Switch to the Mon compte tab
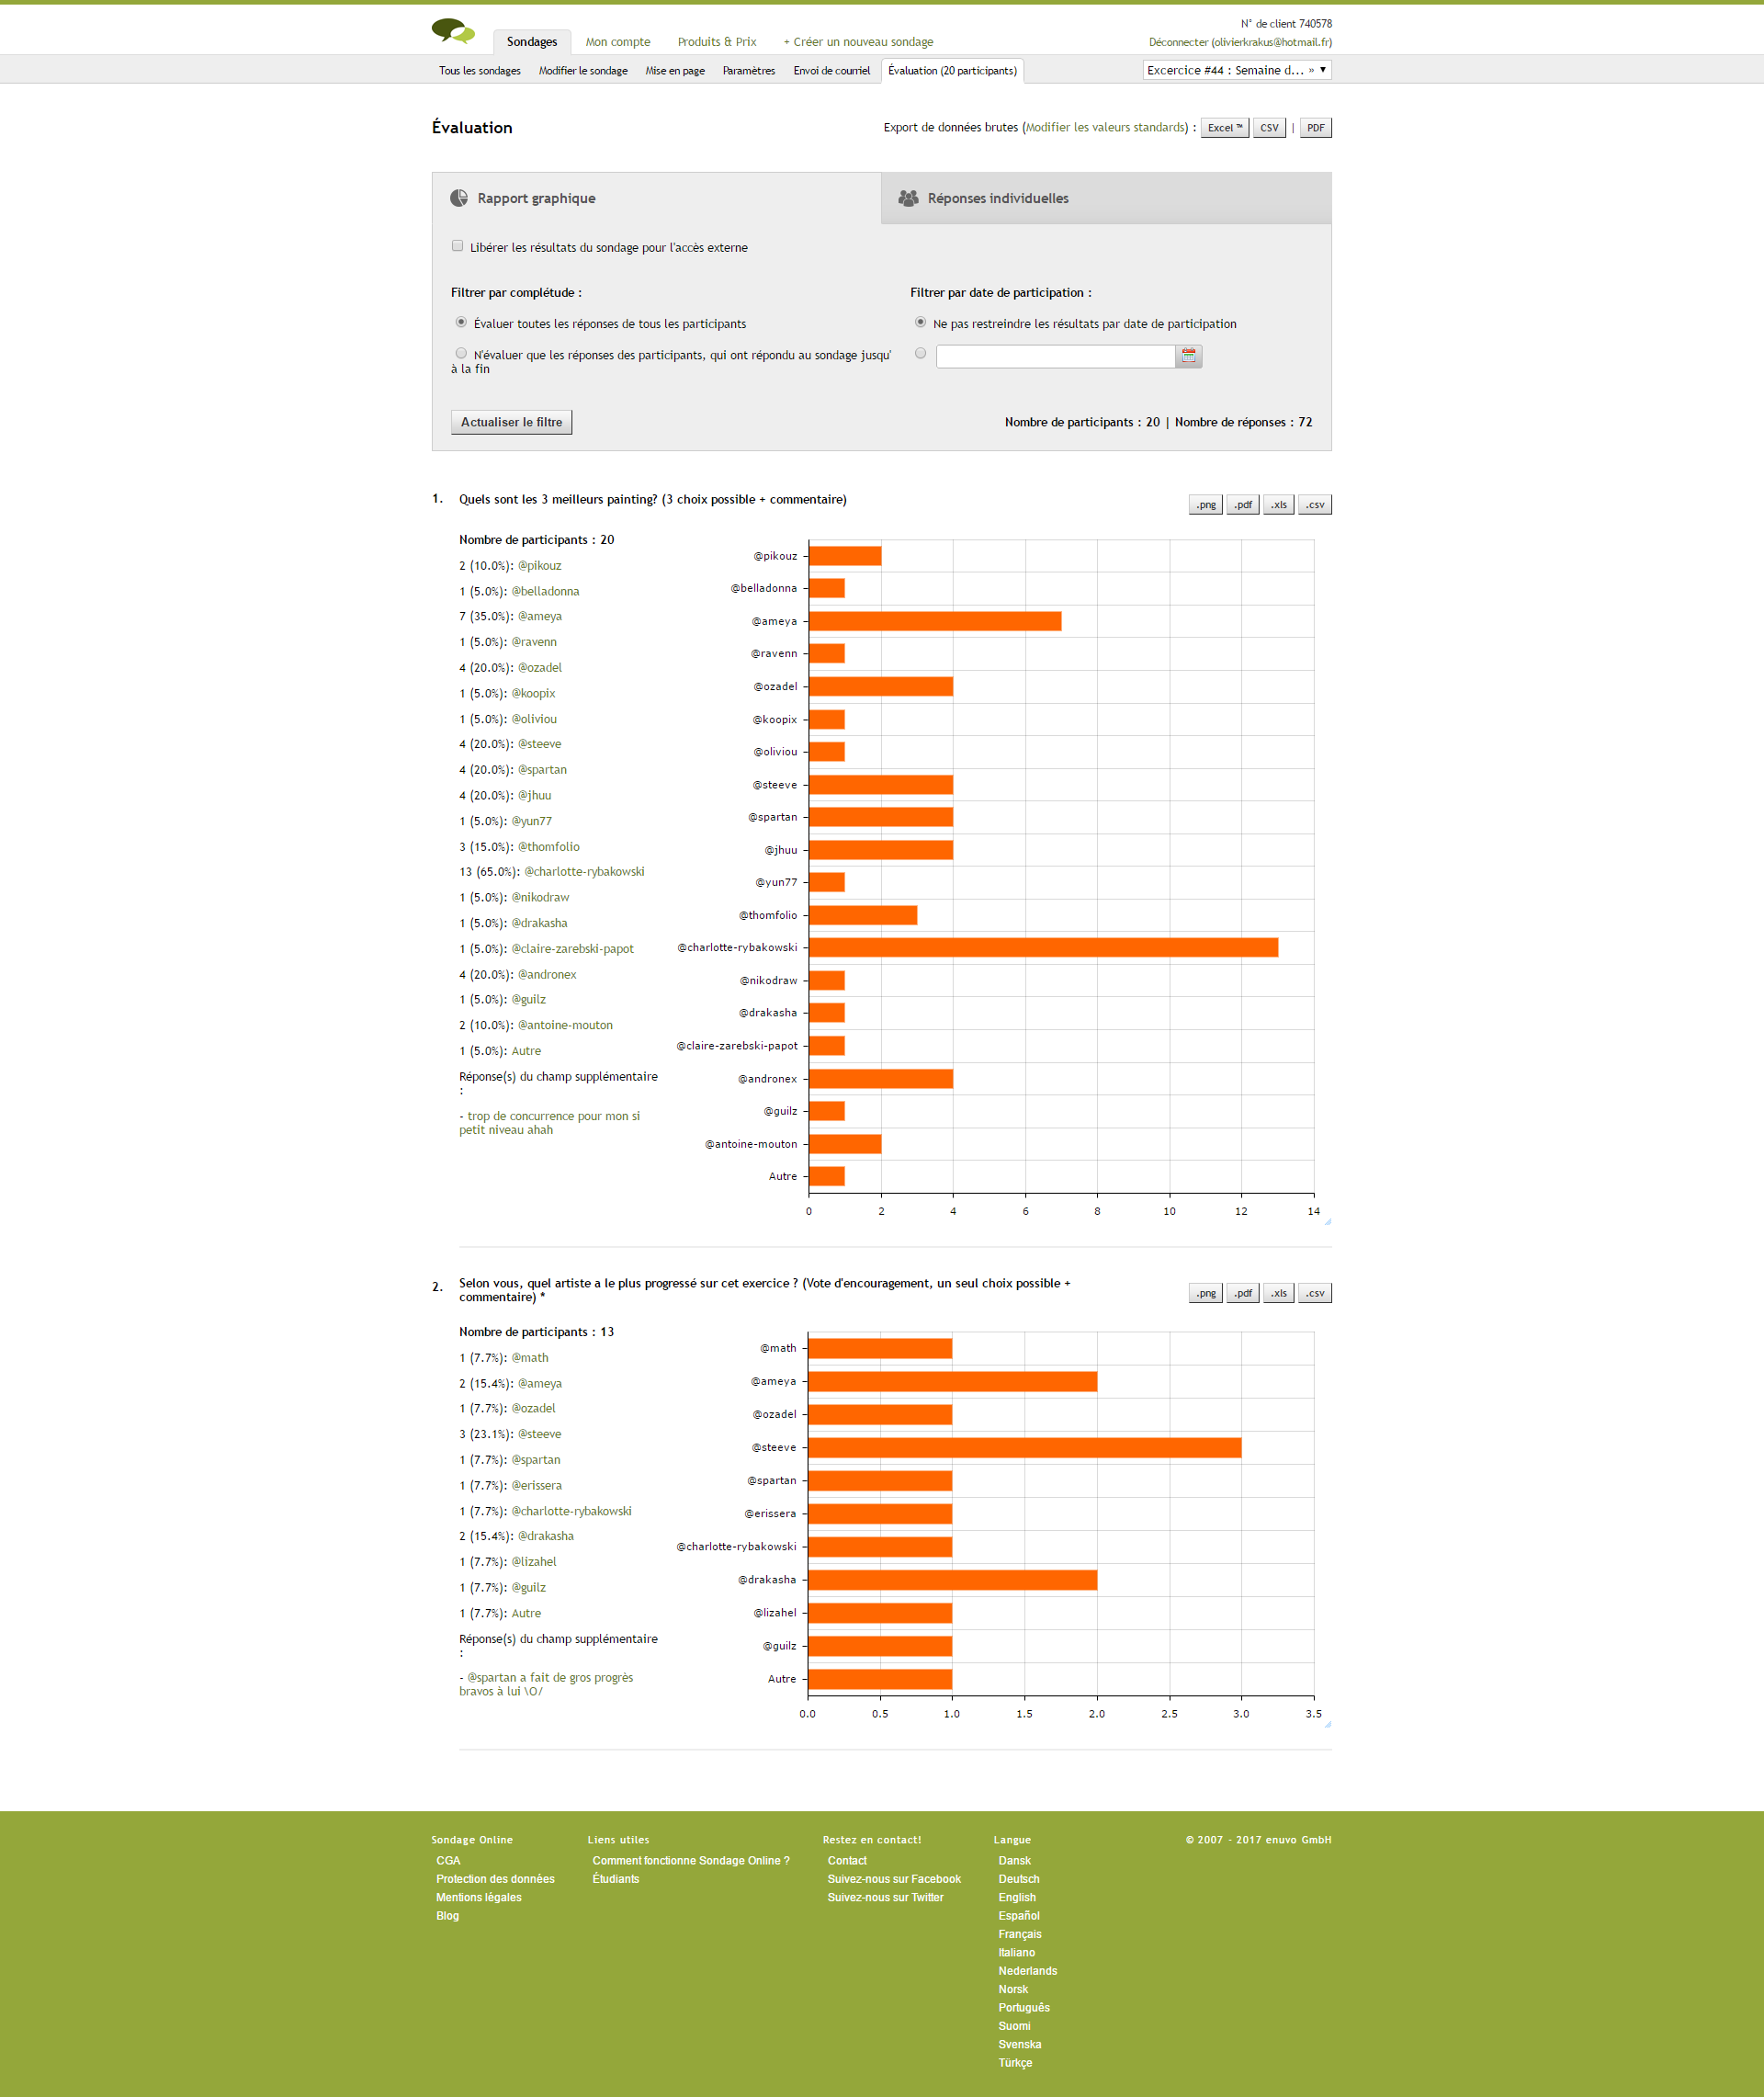Viewport: 1764px width, 2097px height. [617, 42]
